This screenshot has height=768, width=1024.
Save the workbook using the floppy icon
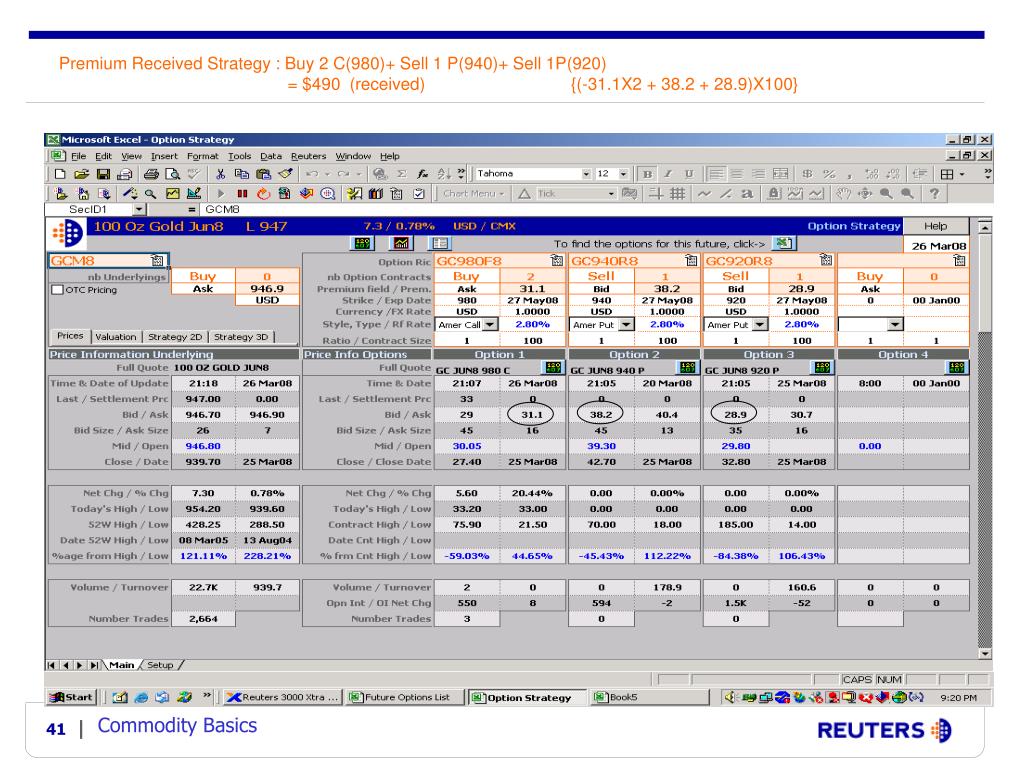[x=103, y=174]
